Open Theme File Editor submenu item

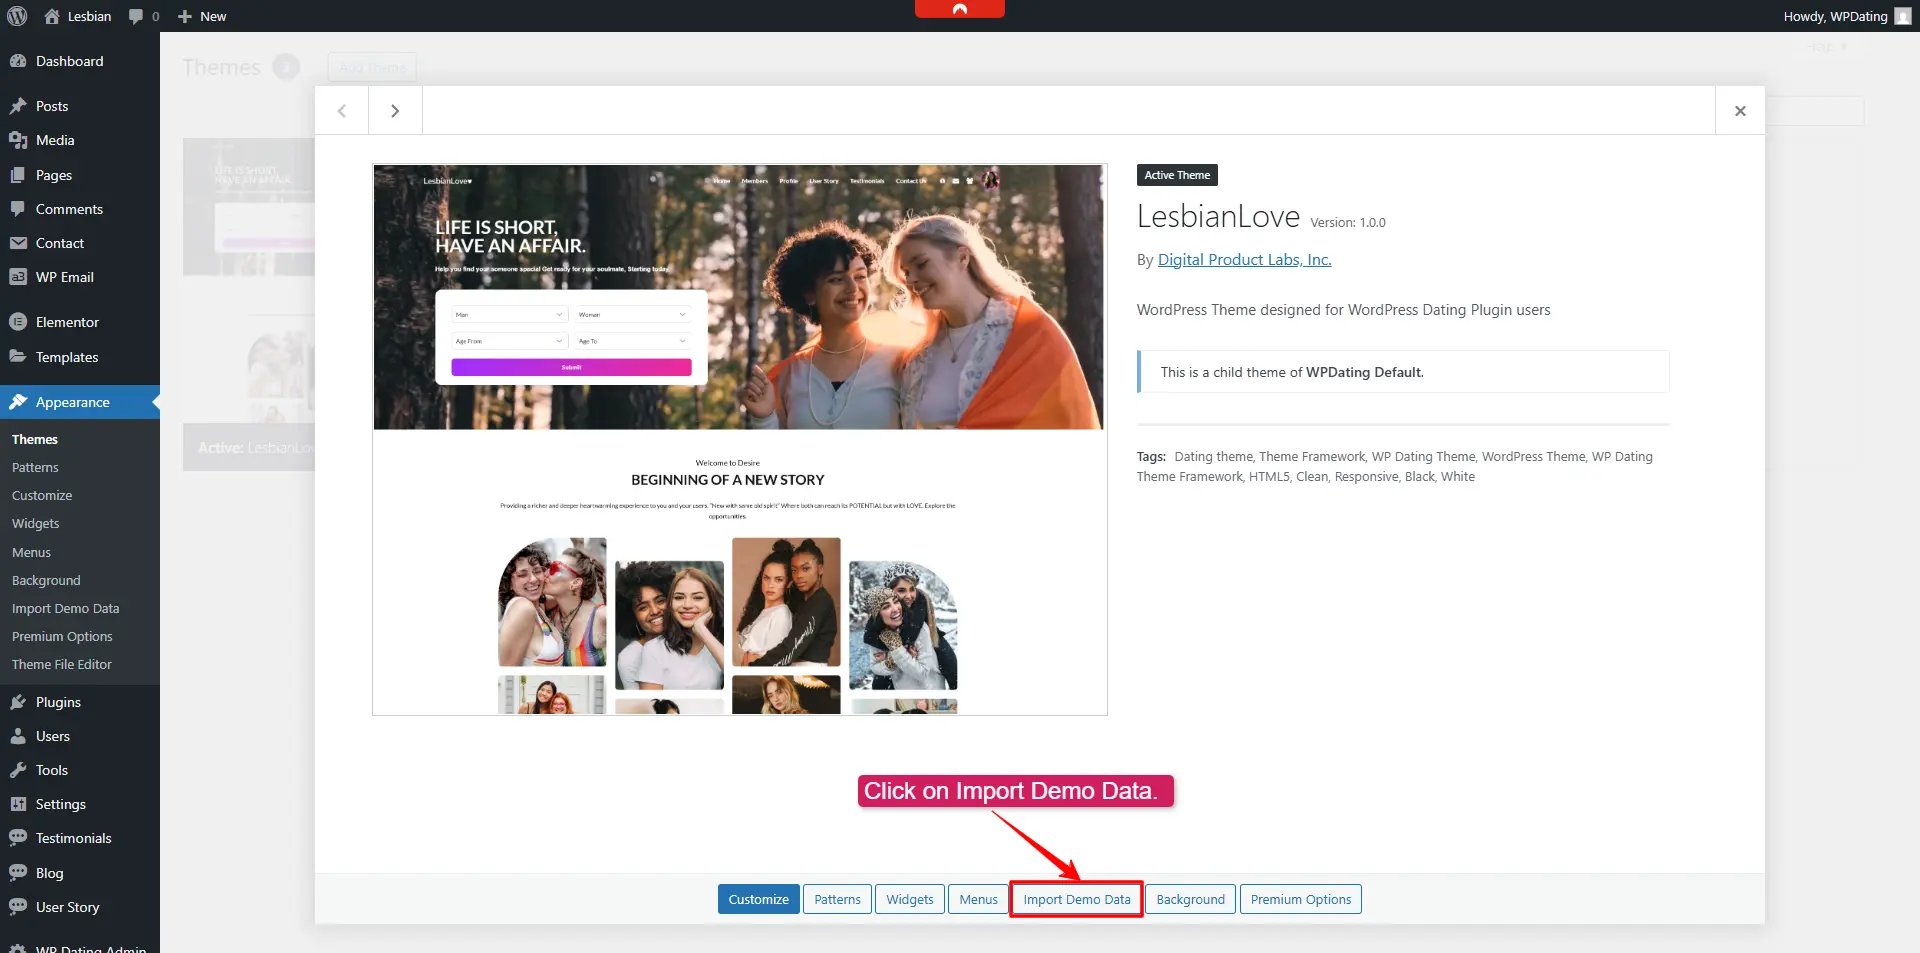62,664
